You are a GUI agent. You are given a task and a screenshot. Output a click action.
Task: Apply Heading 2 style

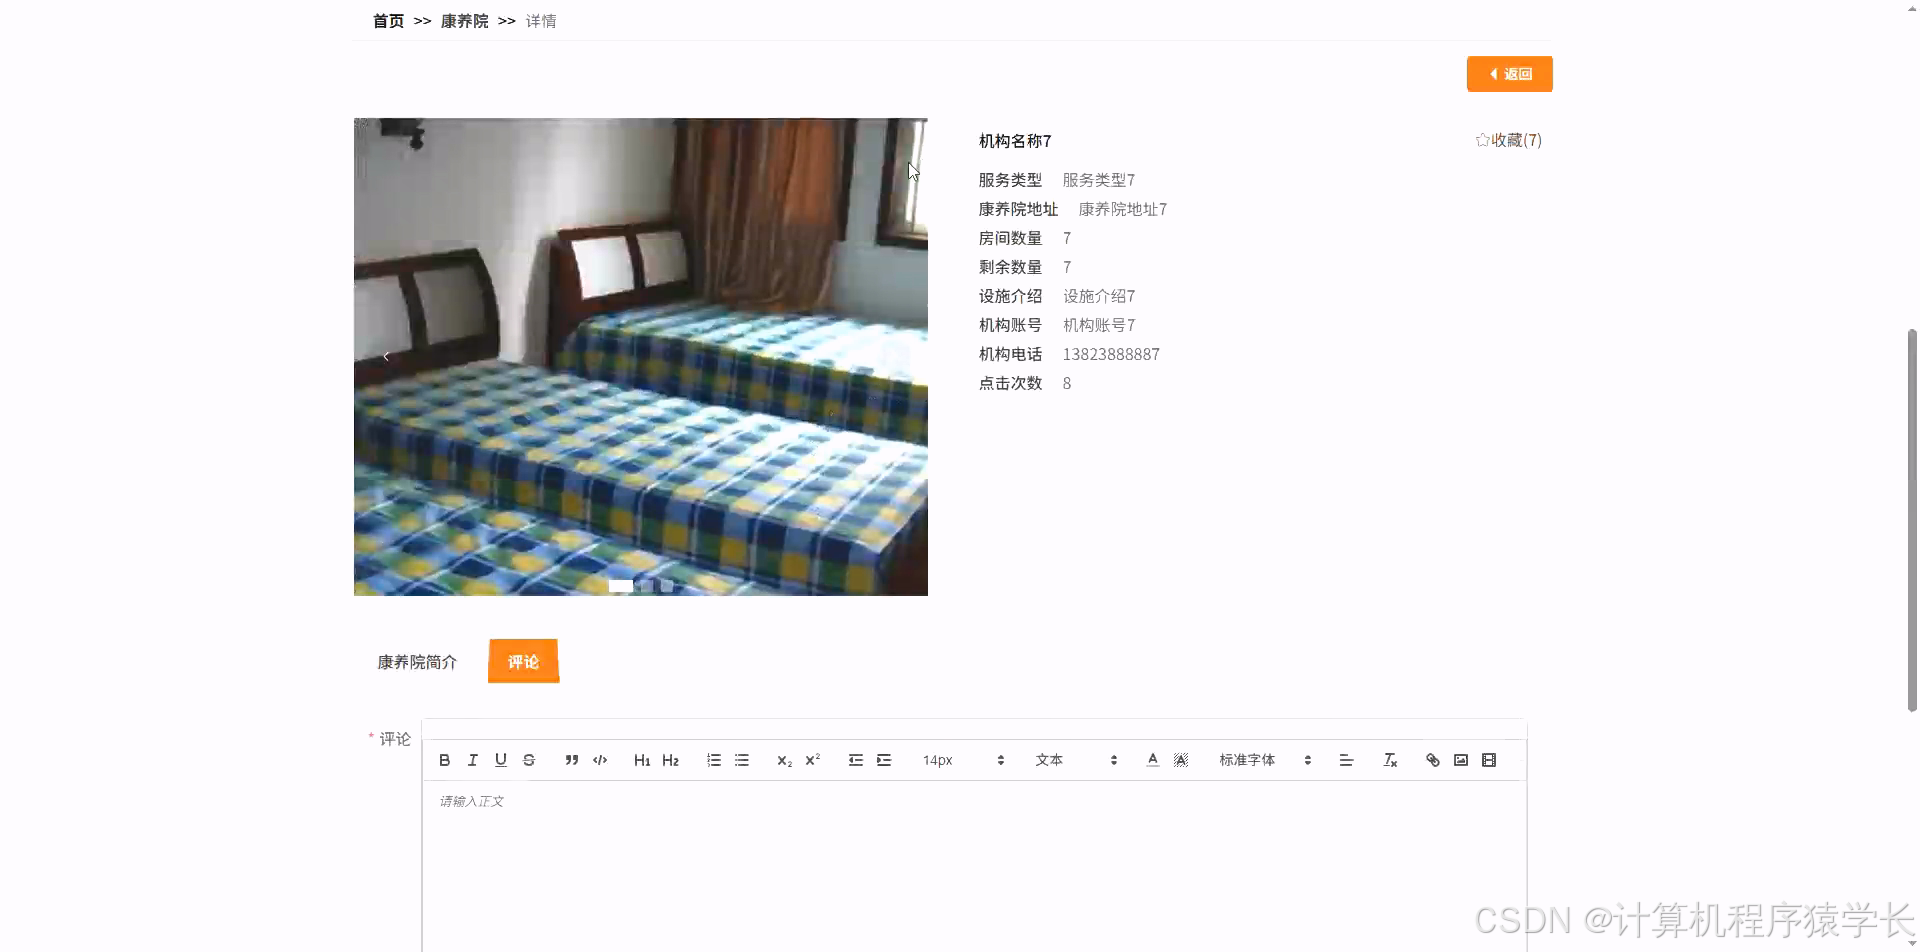(x=670, y=760)
